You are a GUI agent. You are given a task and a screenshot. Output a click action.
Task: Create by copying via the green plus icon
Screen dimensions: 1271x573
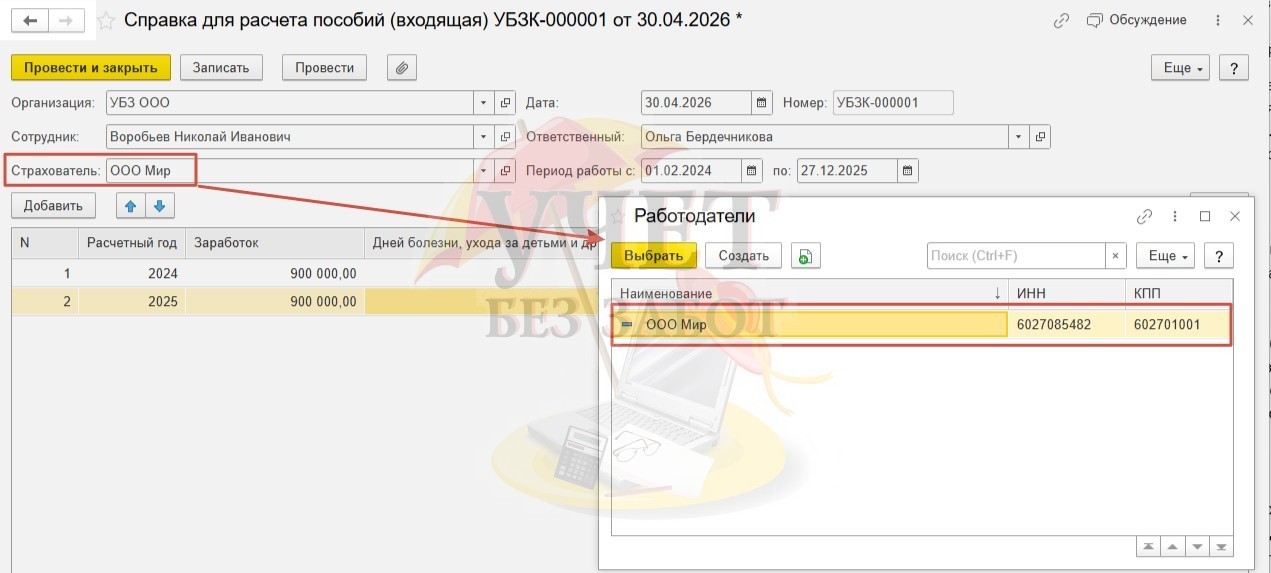click(x=806, y=256)
